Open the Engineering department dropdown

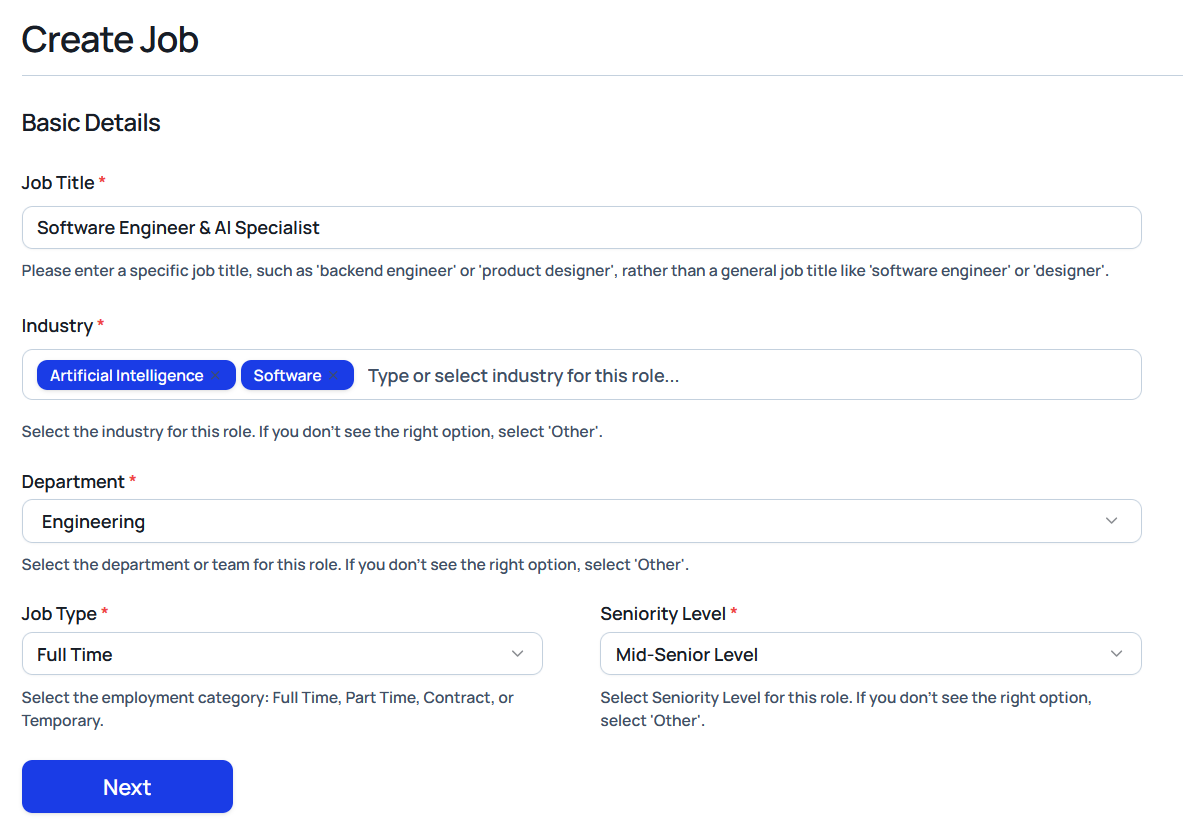point(580,521)
